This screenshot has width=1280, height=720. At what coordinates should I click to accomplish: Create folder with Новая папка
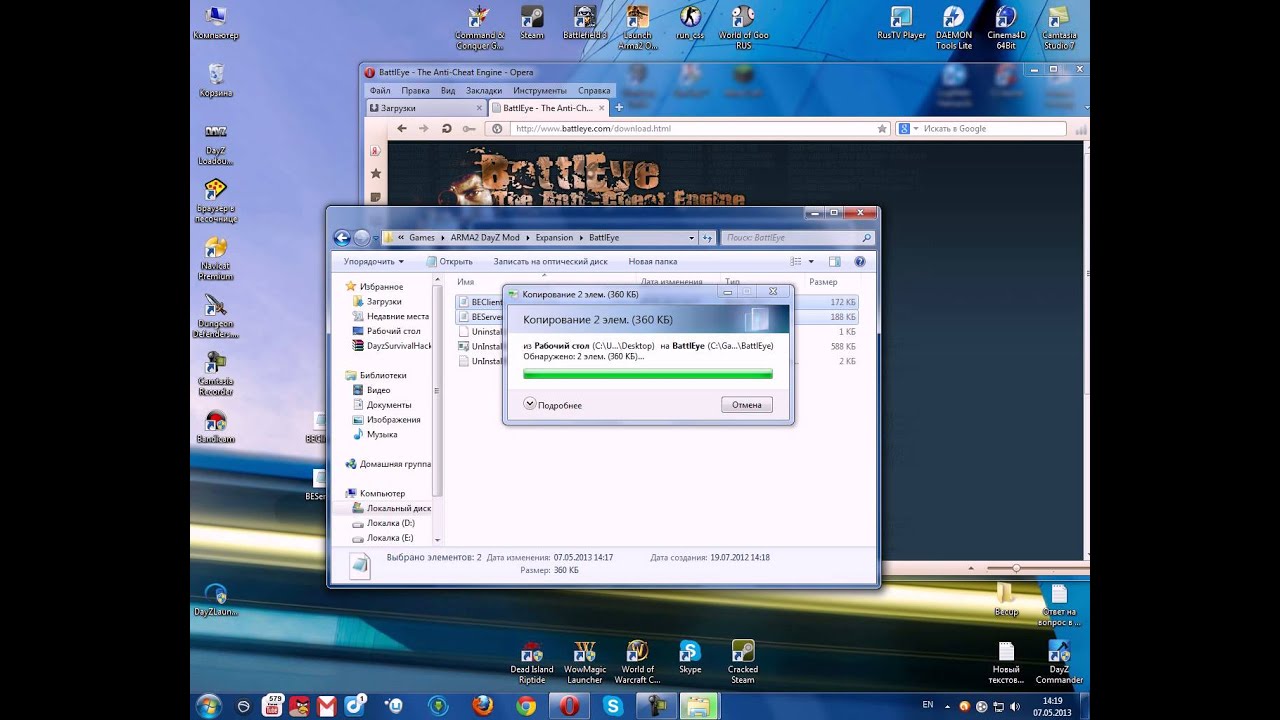652,261
